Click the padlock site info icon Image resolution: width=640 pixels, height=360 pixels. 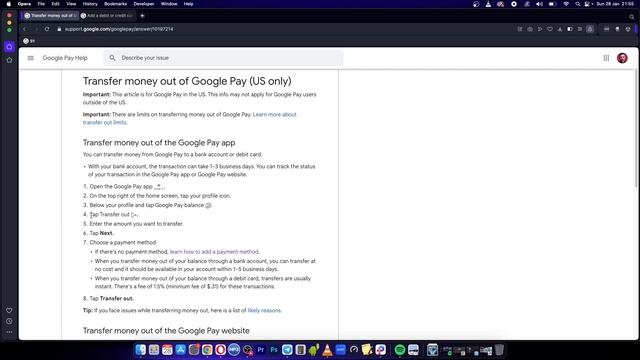pos(59,29)
